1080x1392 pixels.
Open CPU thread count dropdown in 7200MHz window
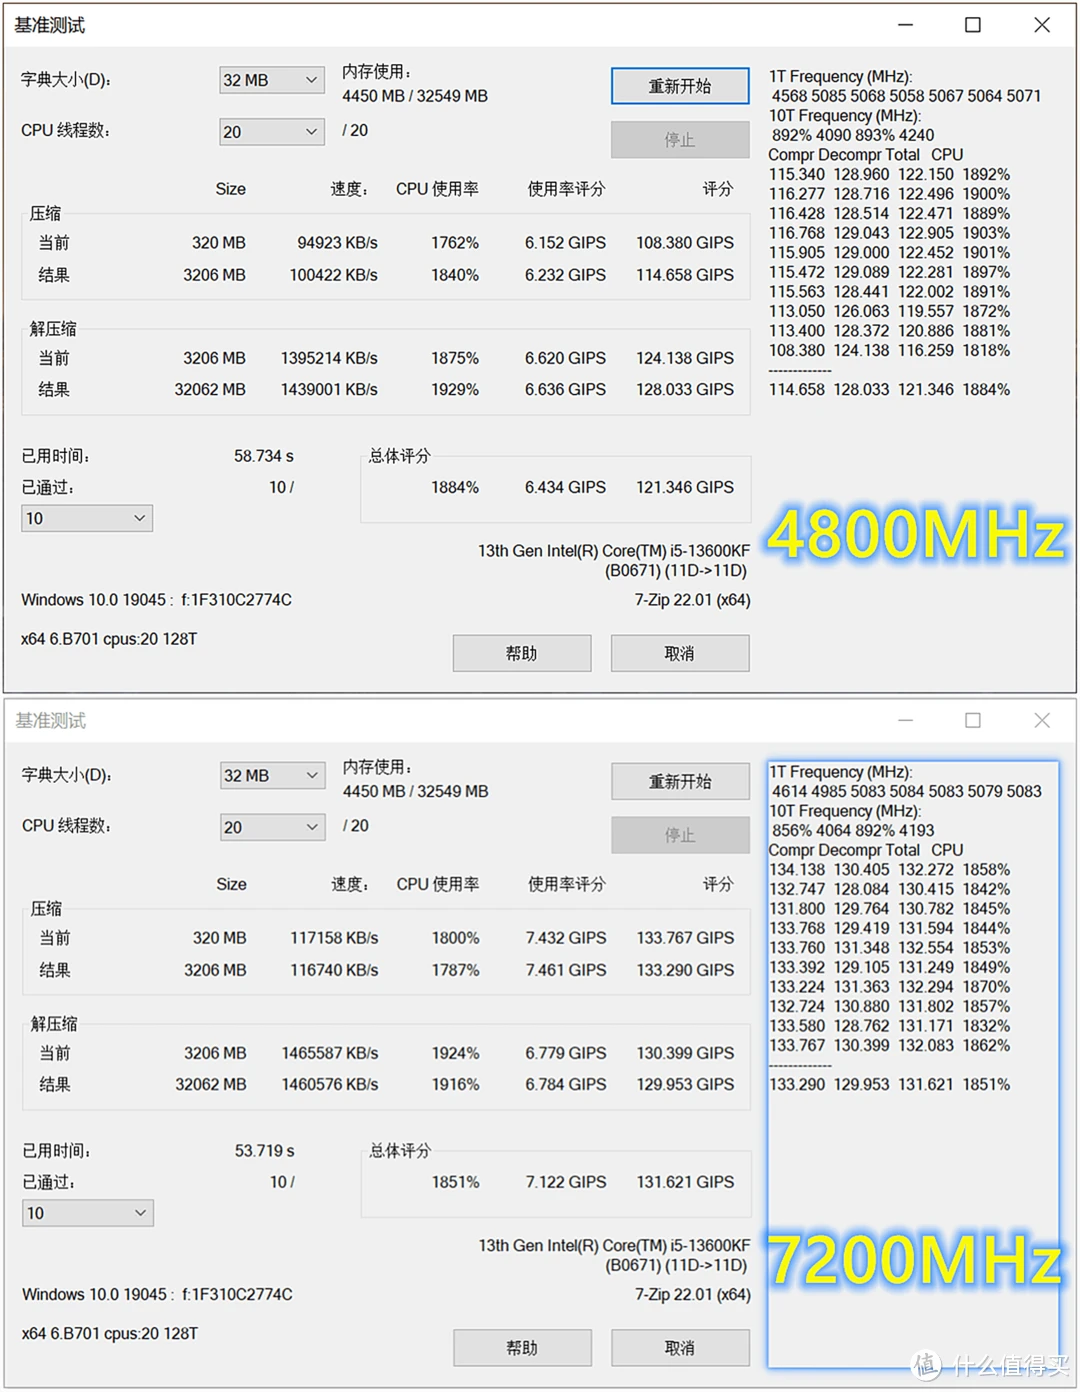272,827
